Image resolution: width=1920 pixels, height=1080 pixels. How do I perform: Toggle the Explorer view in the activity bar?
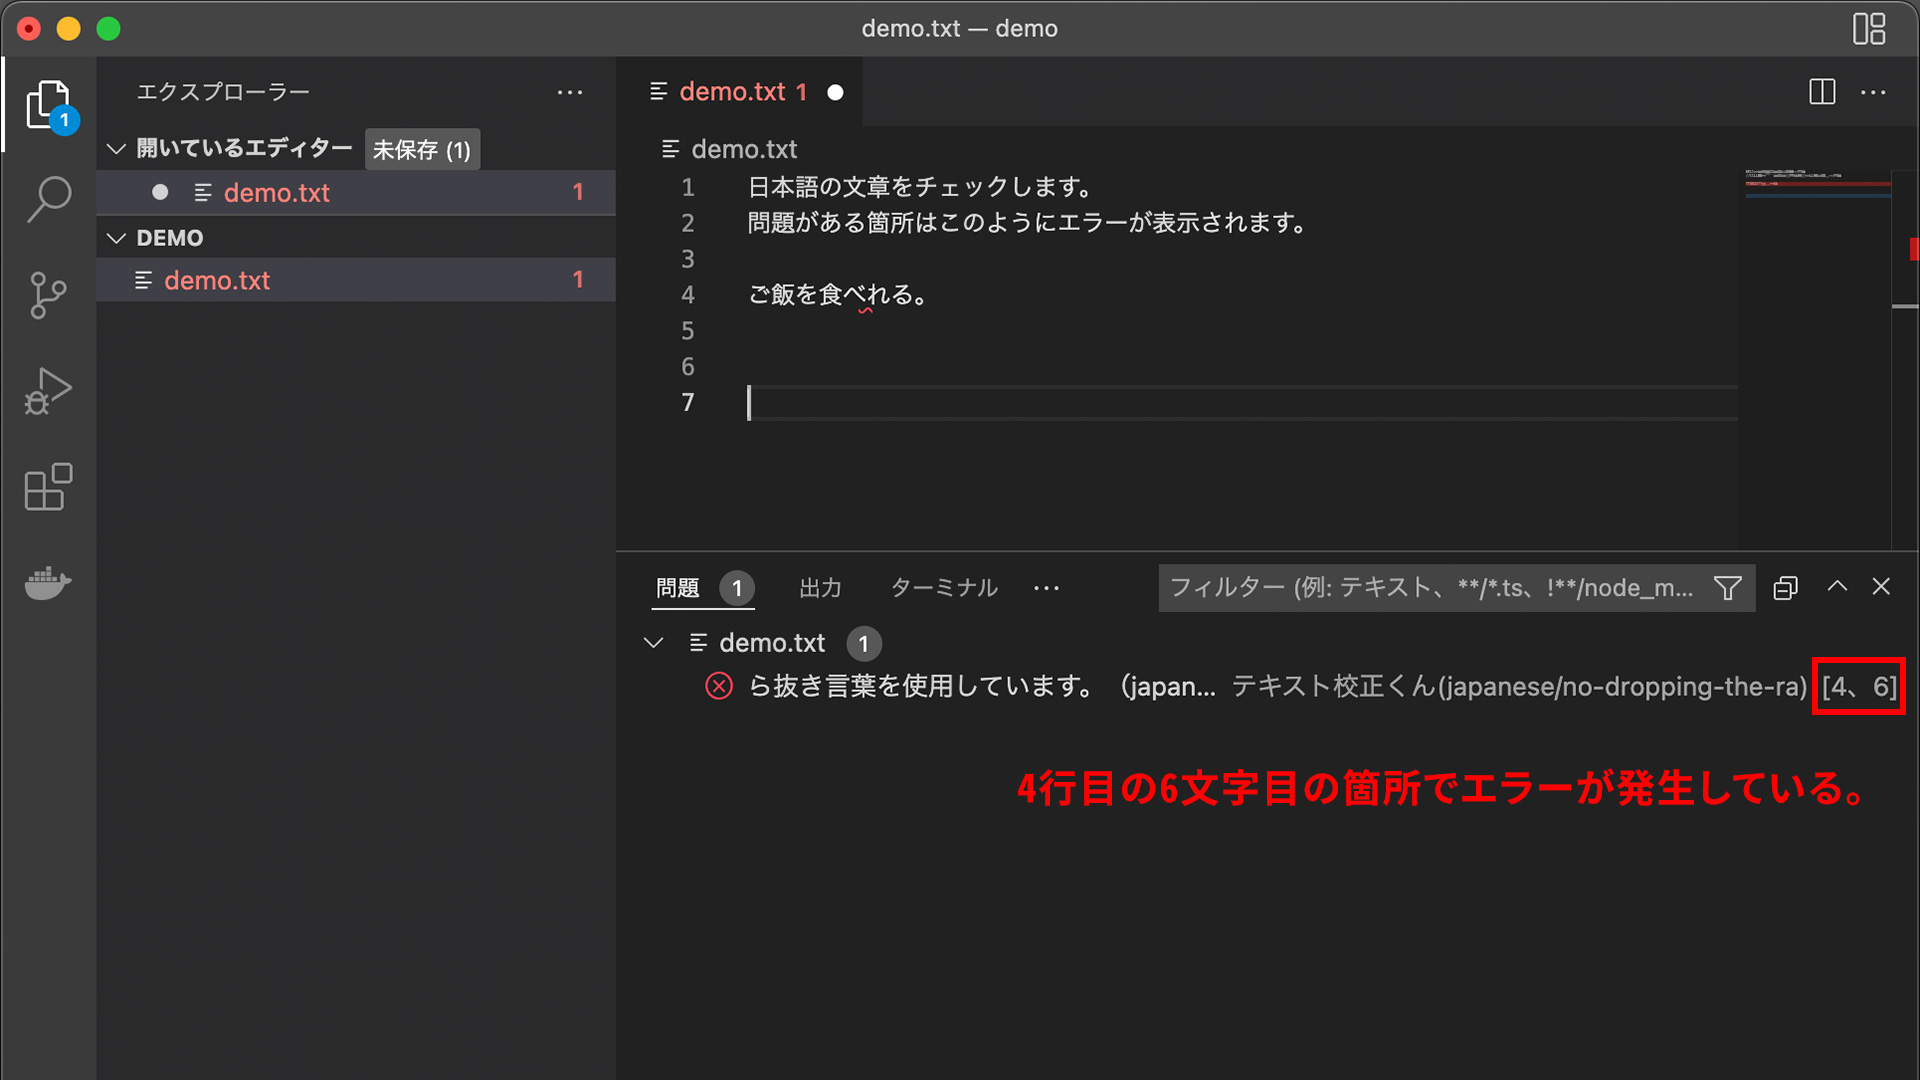(x=48, y=103)
